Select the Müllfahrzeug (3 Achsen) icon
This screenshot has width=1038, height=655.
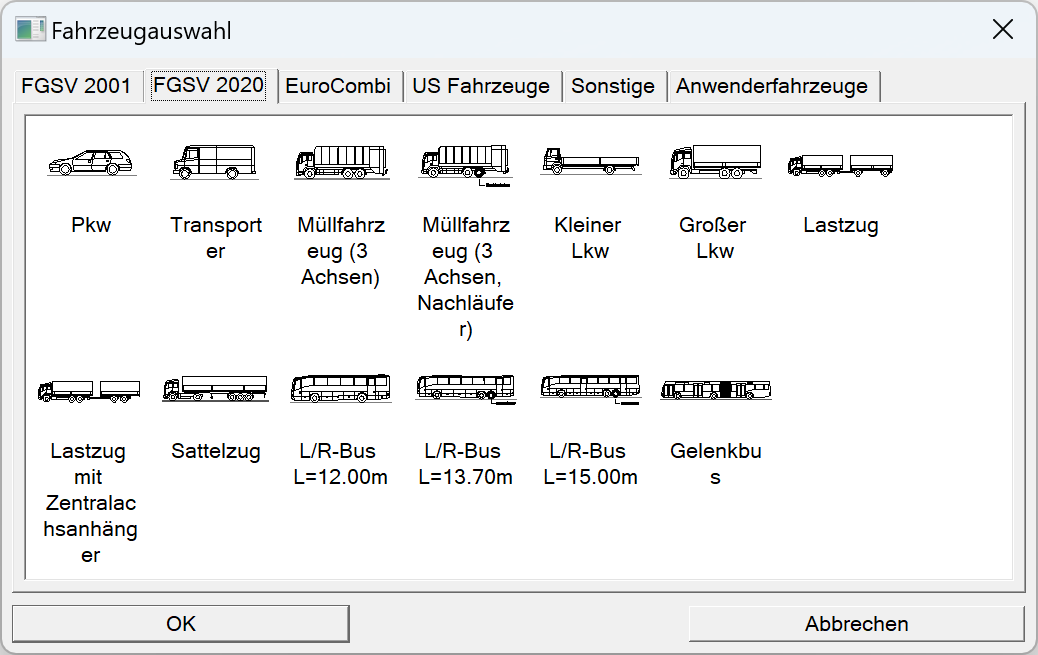tap(340, 160)
